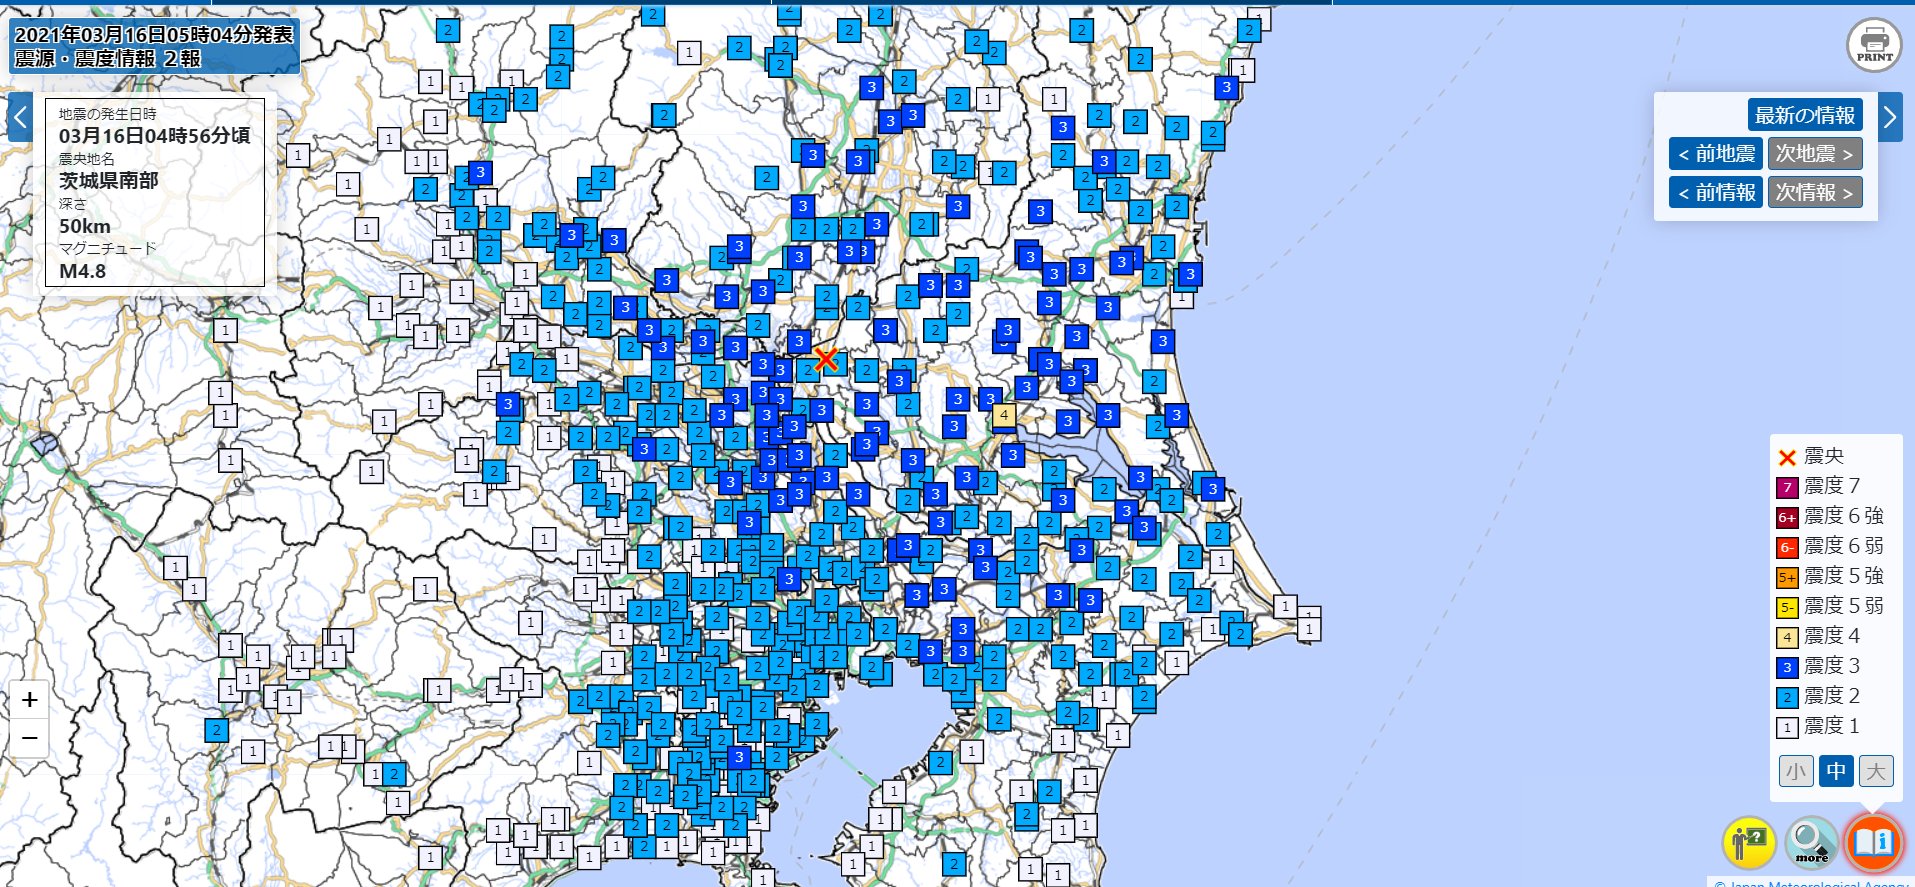This screenshot has width=1915, height=887.
Task: Click the yellow intensity 4 station marker
Action: click(1004, 415)
